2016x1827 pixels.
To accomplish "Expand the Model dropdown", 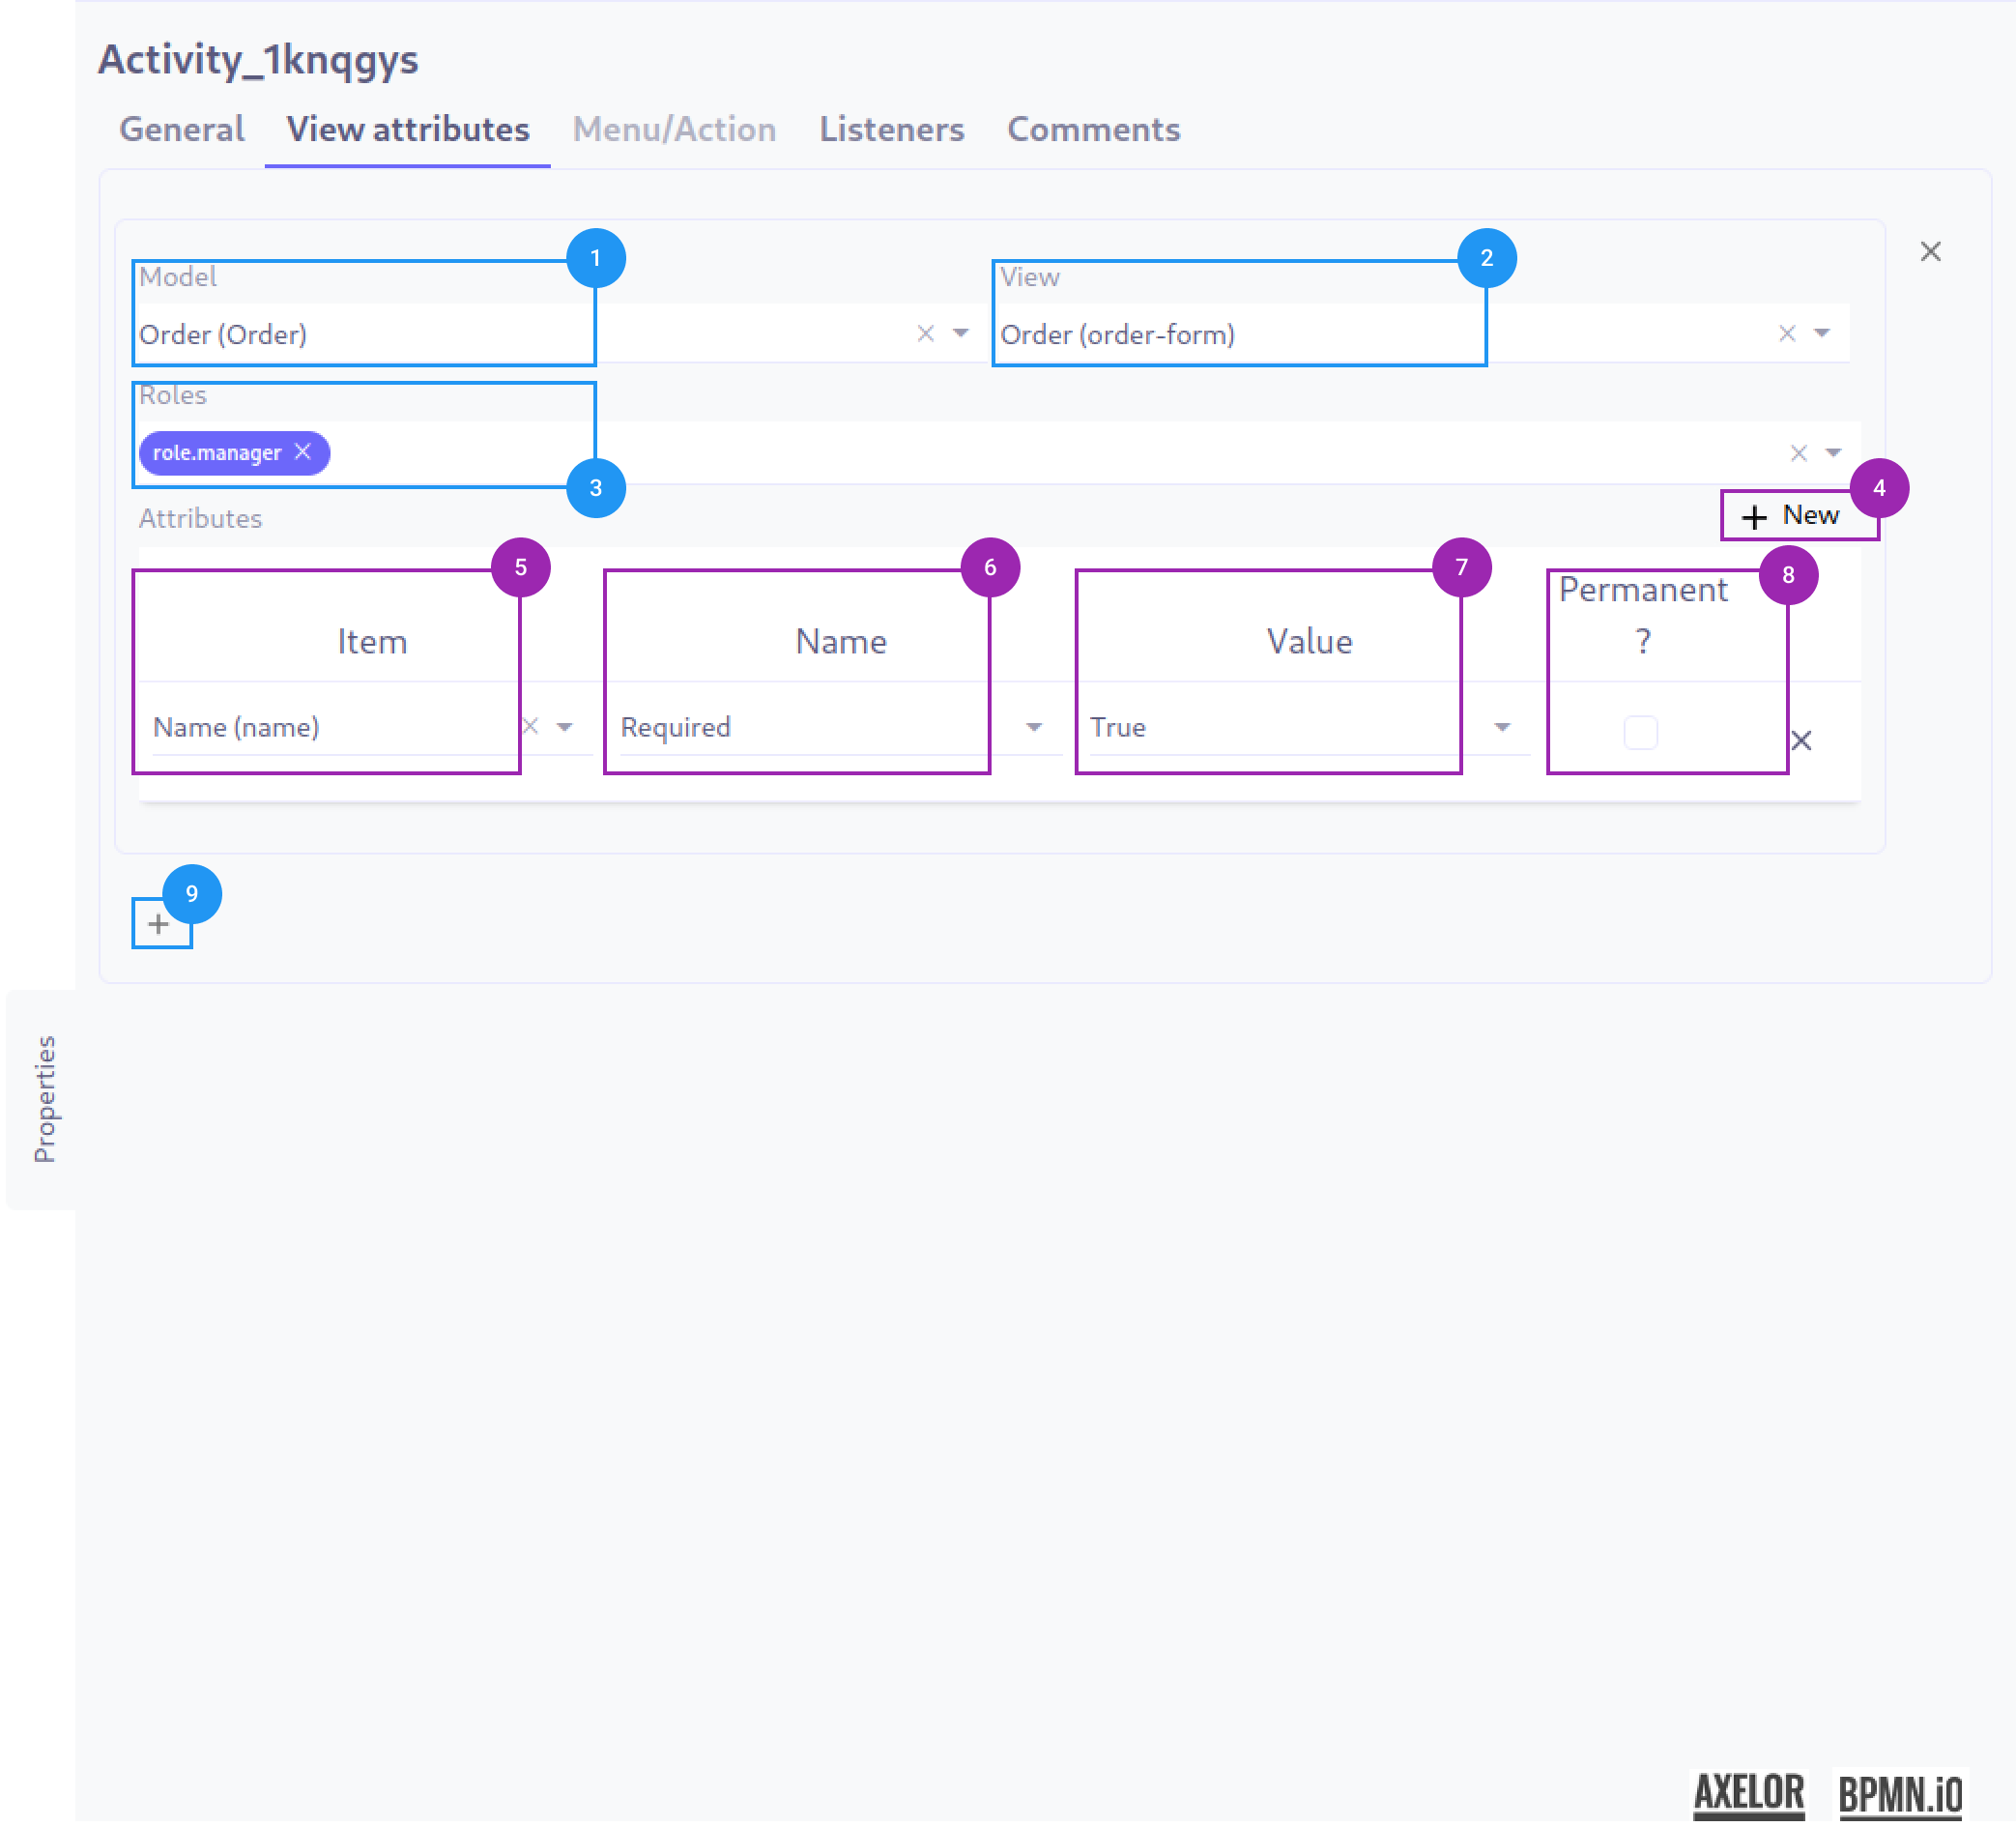I will 960,334.
